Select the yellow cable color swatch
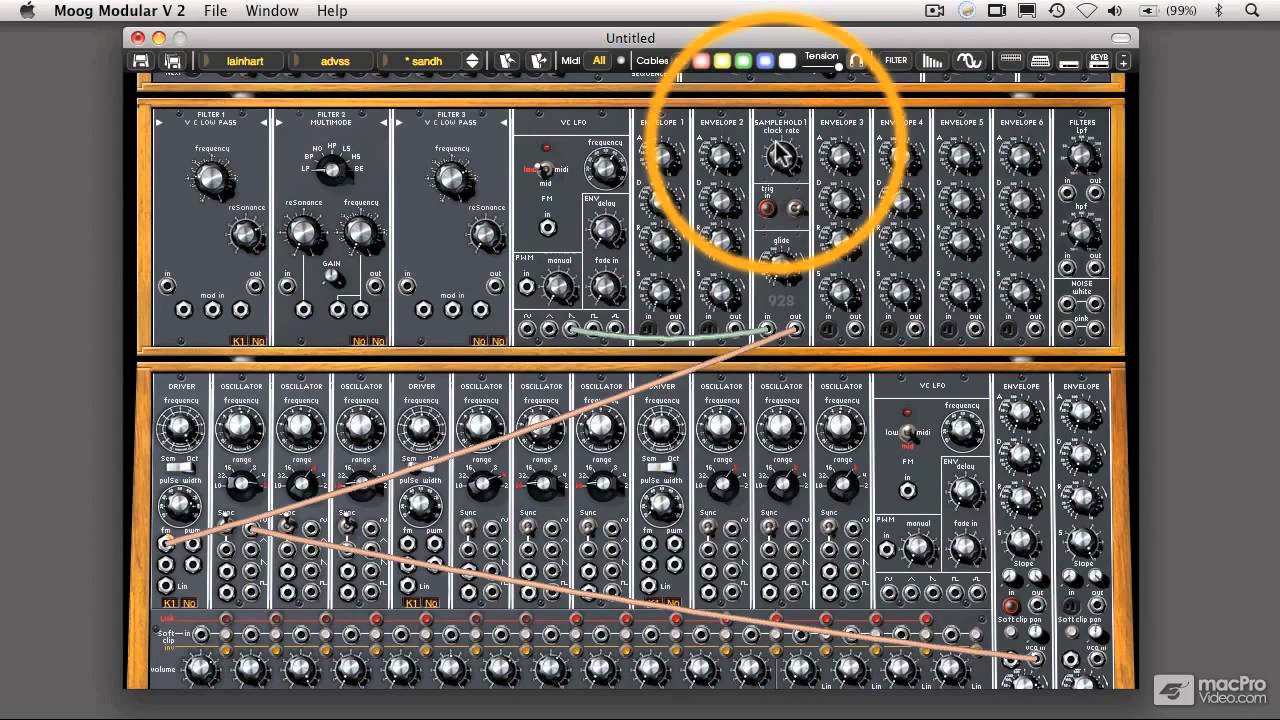1280x720 pixels. [x=722, y=61]
